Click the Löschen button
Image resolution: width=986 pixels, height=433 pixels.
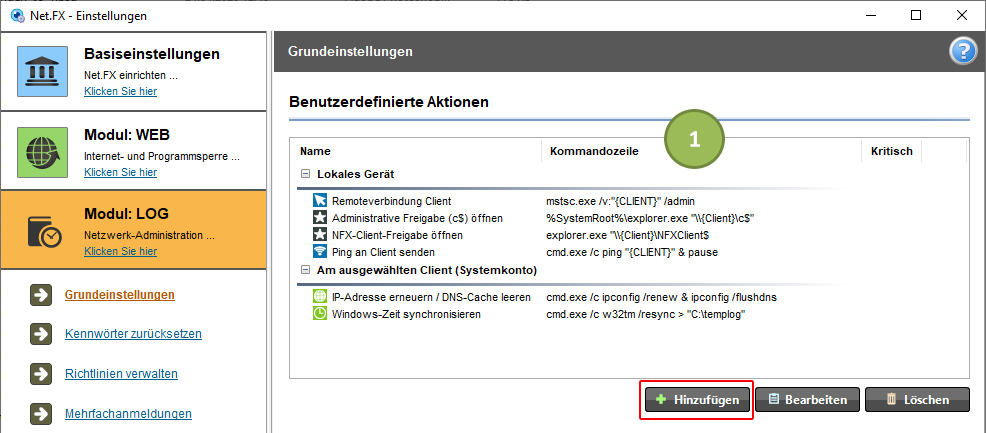point(917,400)
